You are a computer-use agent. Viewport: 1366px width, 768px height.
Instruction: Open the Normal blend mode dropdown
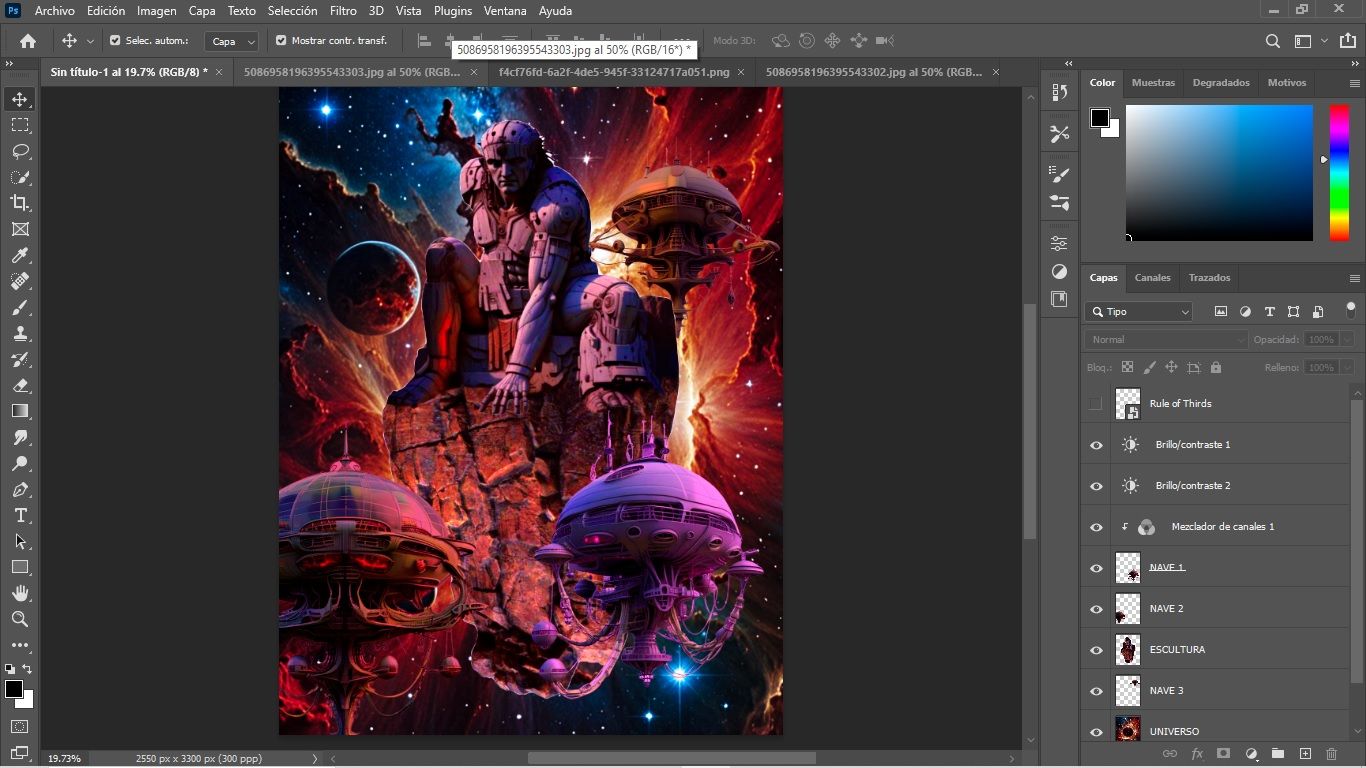[1166, 340]
